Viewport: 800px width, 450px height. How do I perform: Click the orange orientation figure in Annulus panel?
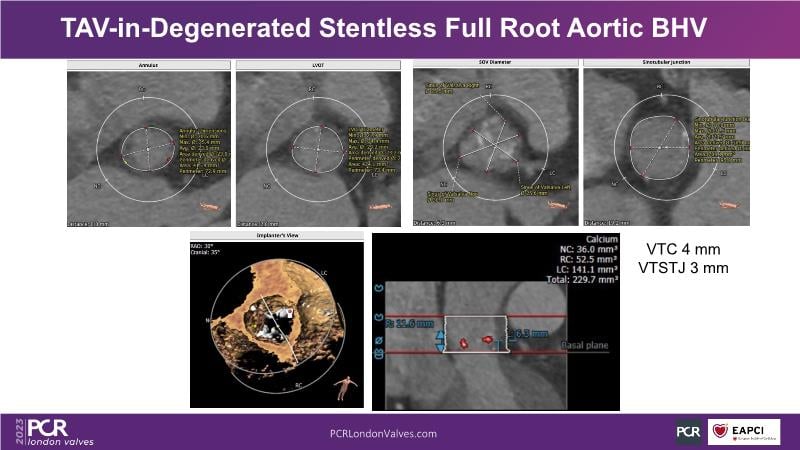point(211,207)
